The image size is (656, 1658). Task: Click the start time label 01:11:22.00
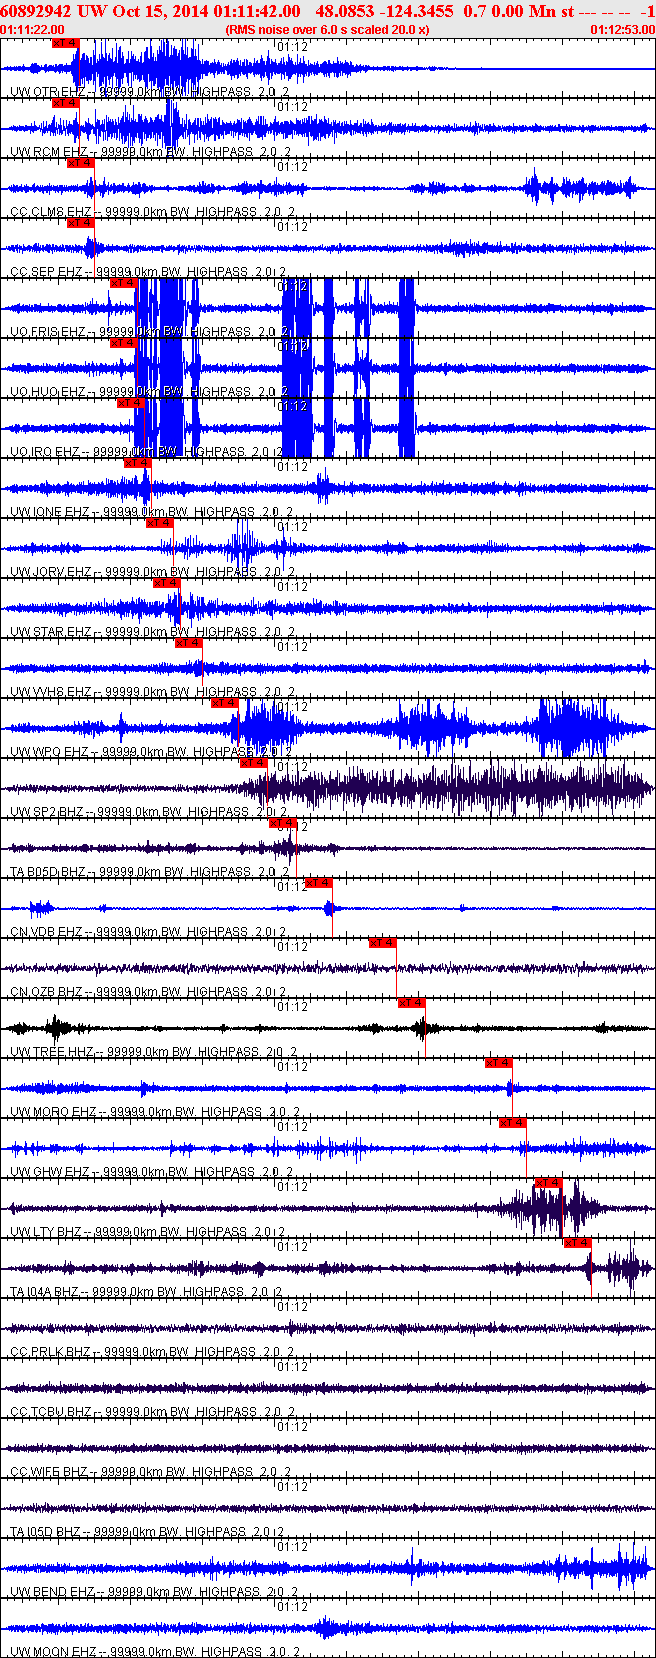click(x=33, y=30)
